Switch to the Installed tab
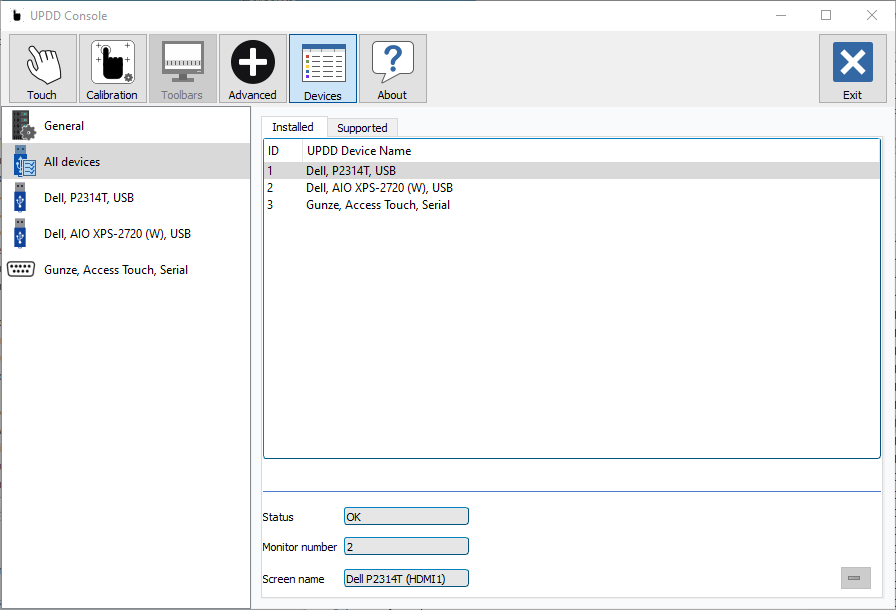This screenshot has height=610, width=896. 293,127
